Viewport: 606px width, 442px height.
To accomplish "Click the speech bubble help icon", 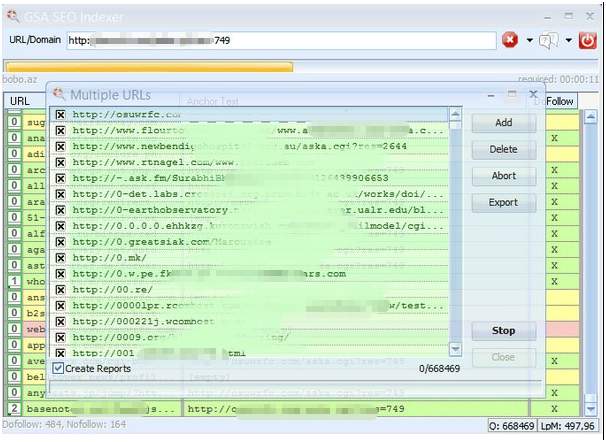I will tap(549, 41).
